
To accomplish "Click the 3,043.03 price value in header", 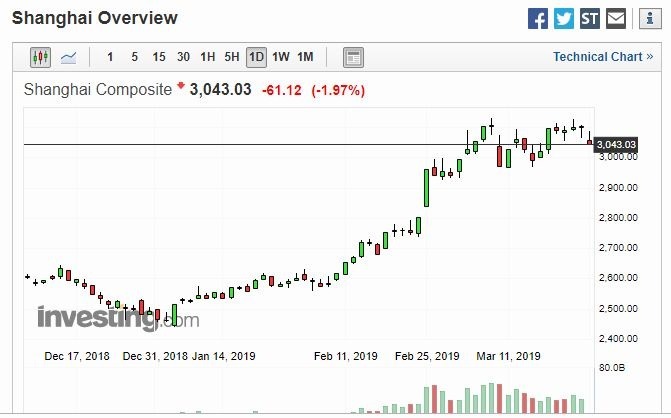I will (220, 89).
